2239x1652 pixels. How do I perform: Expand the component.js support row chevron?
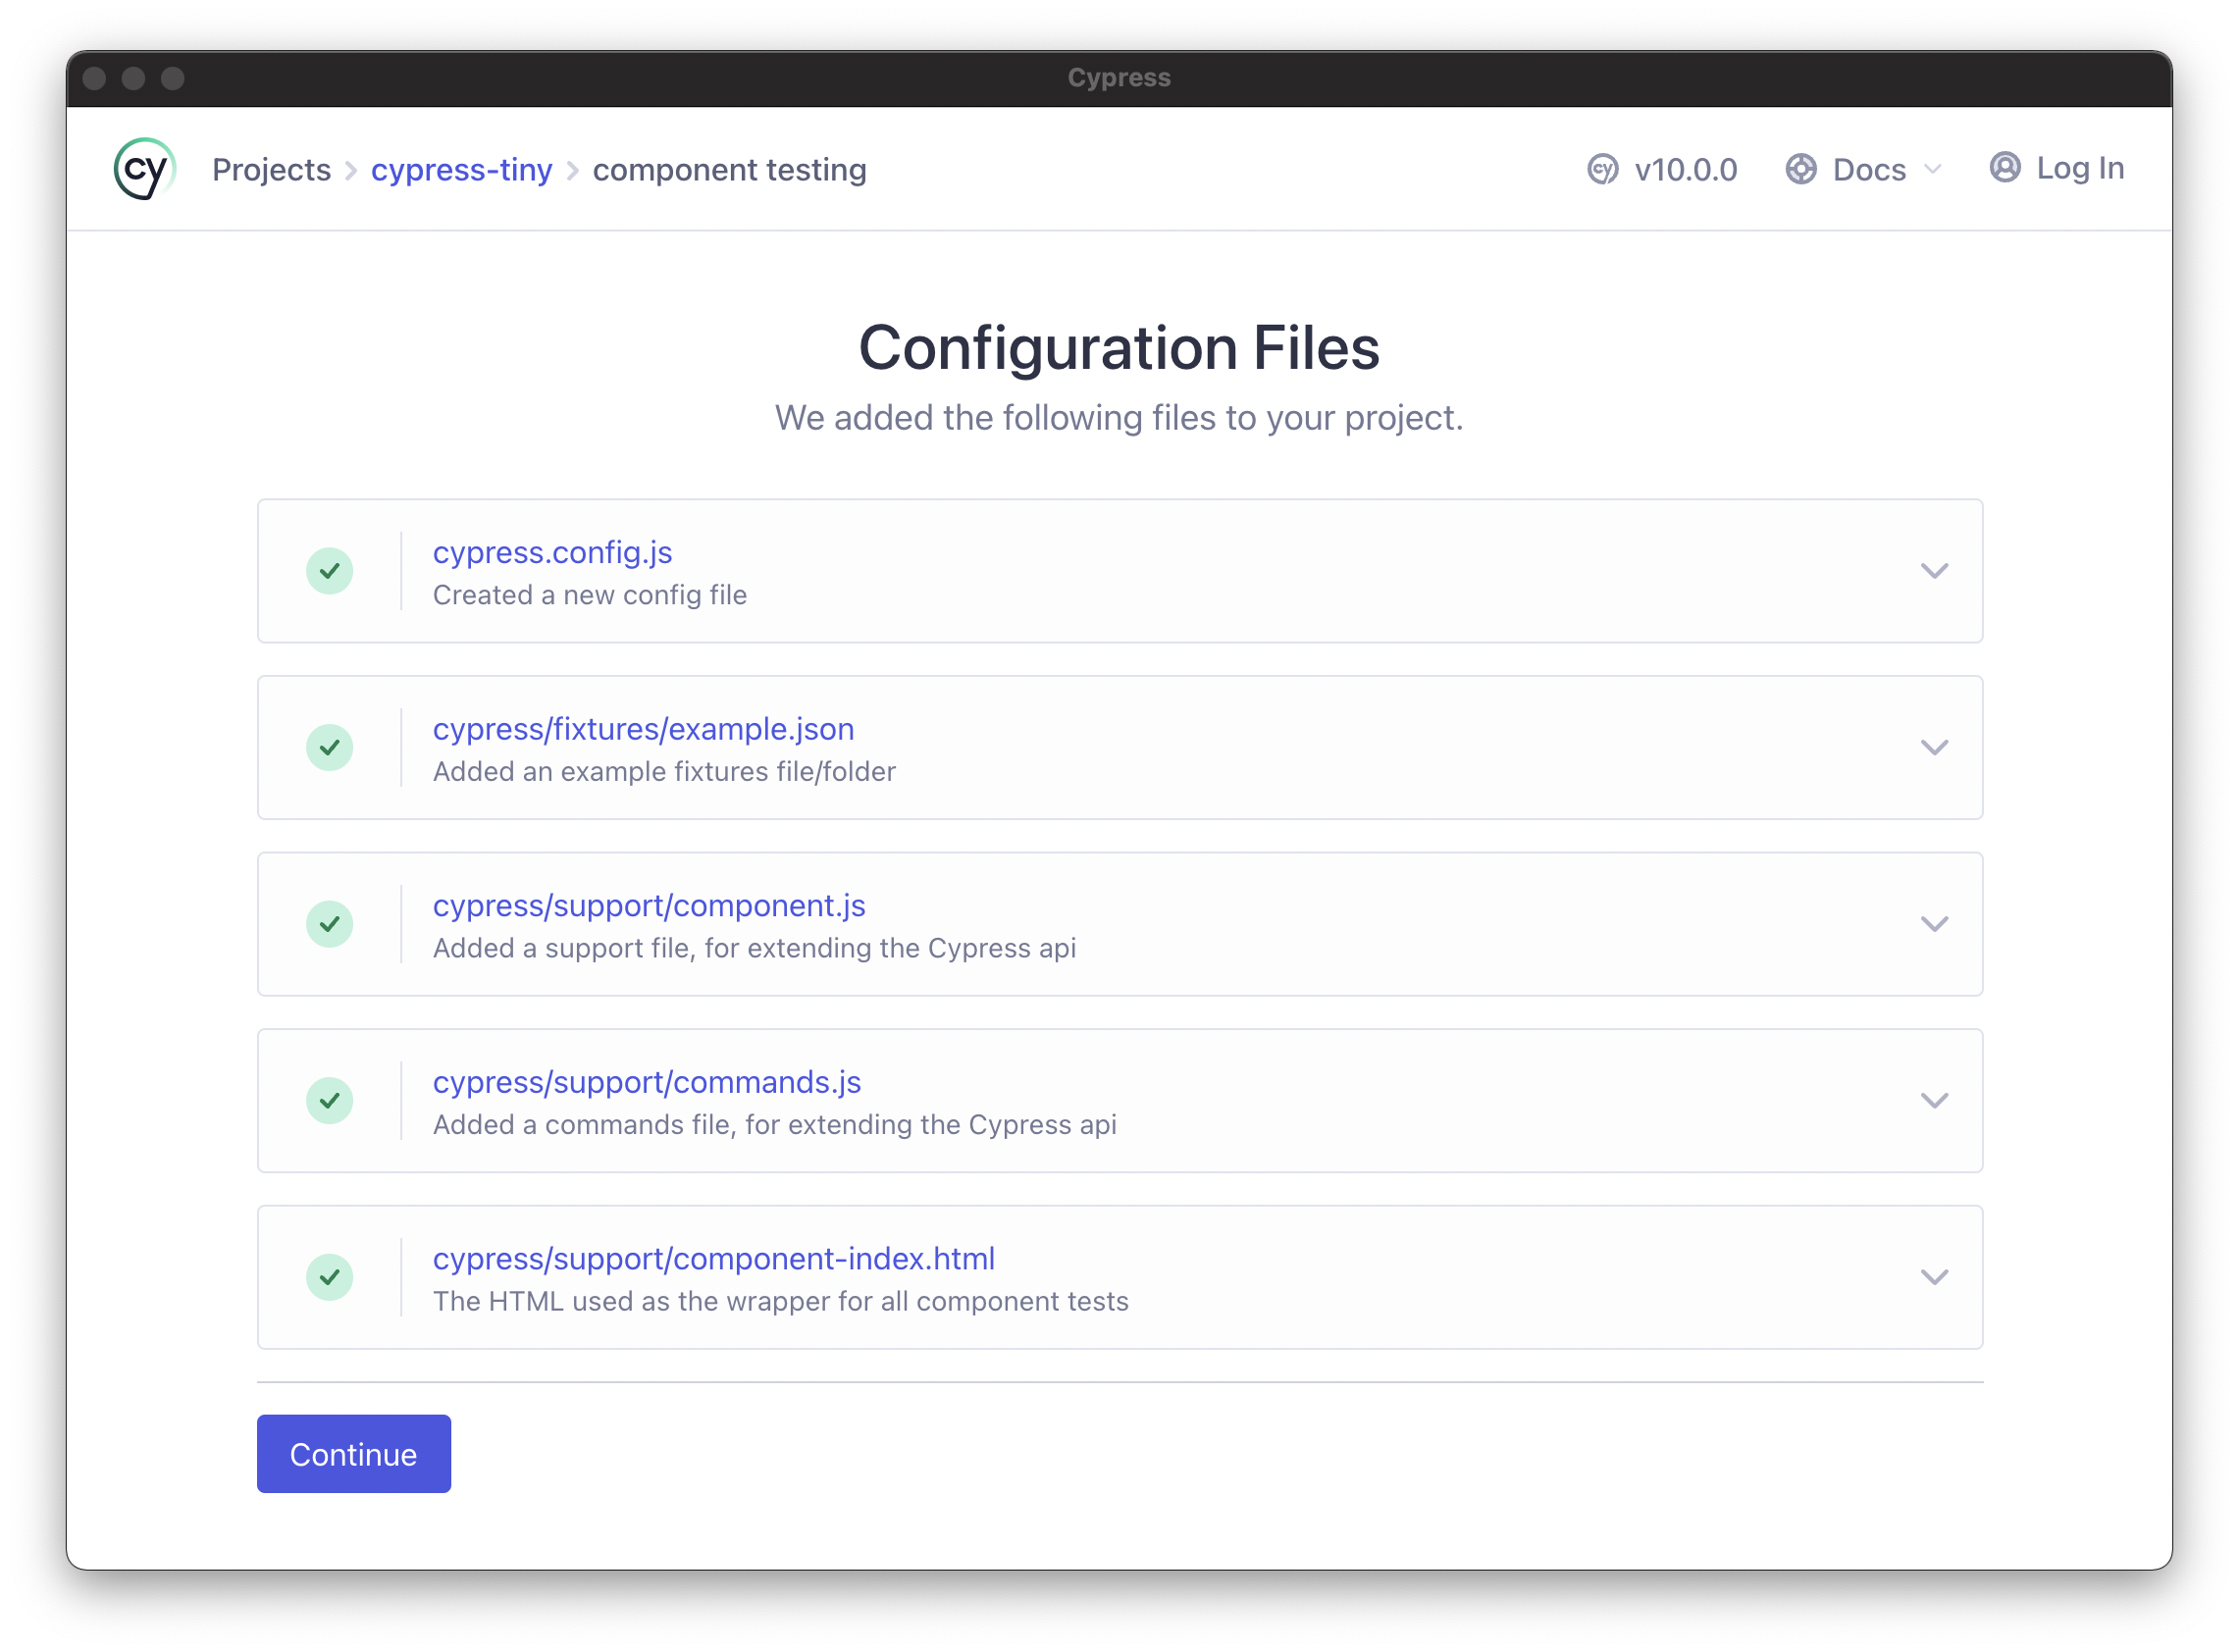pos(1934,924)
